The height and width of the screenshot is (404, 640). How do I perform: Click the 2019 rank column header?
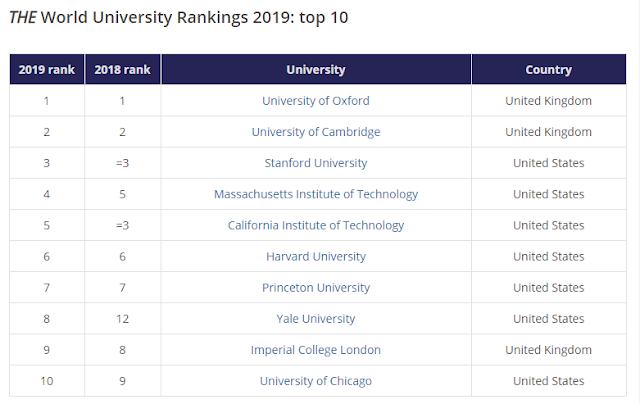coord(47,70)
